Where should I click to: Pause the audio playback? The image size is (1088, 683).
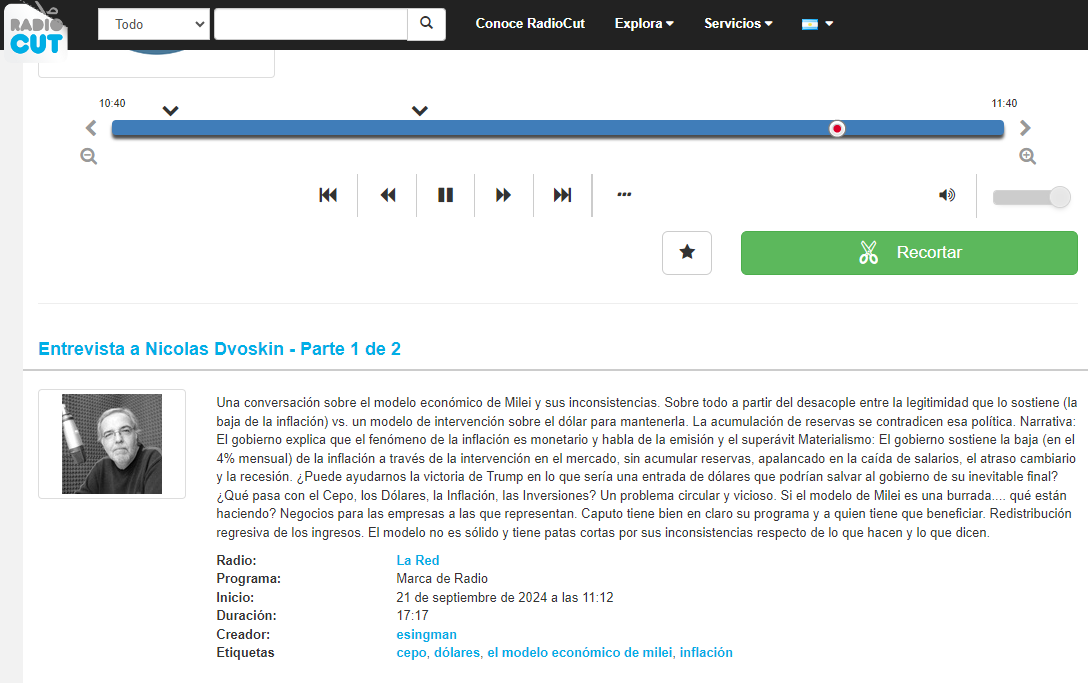click(x=446, y=195)
